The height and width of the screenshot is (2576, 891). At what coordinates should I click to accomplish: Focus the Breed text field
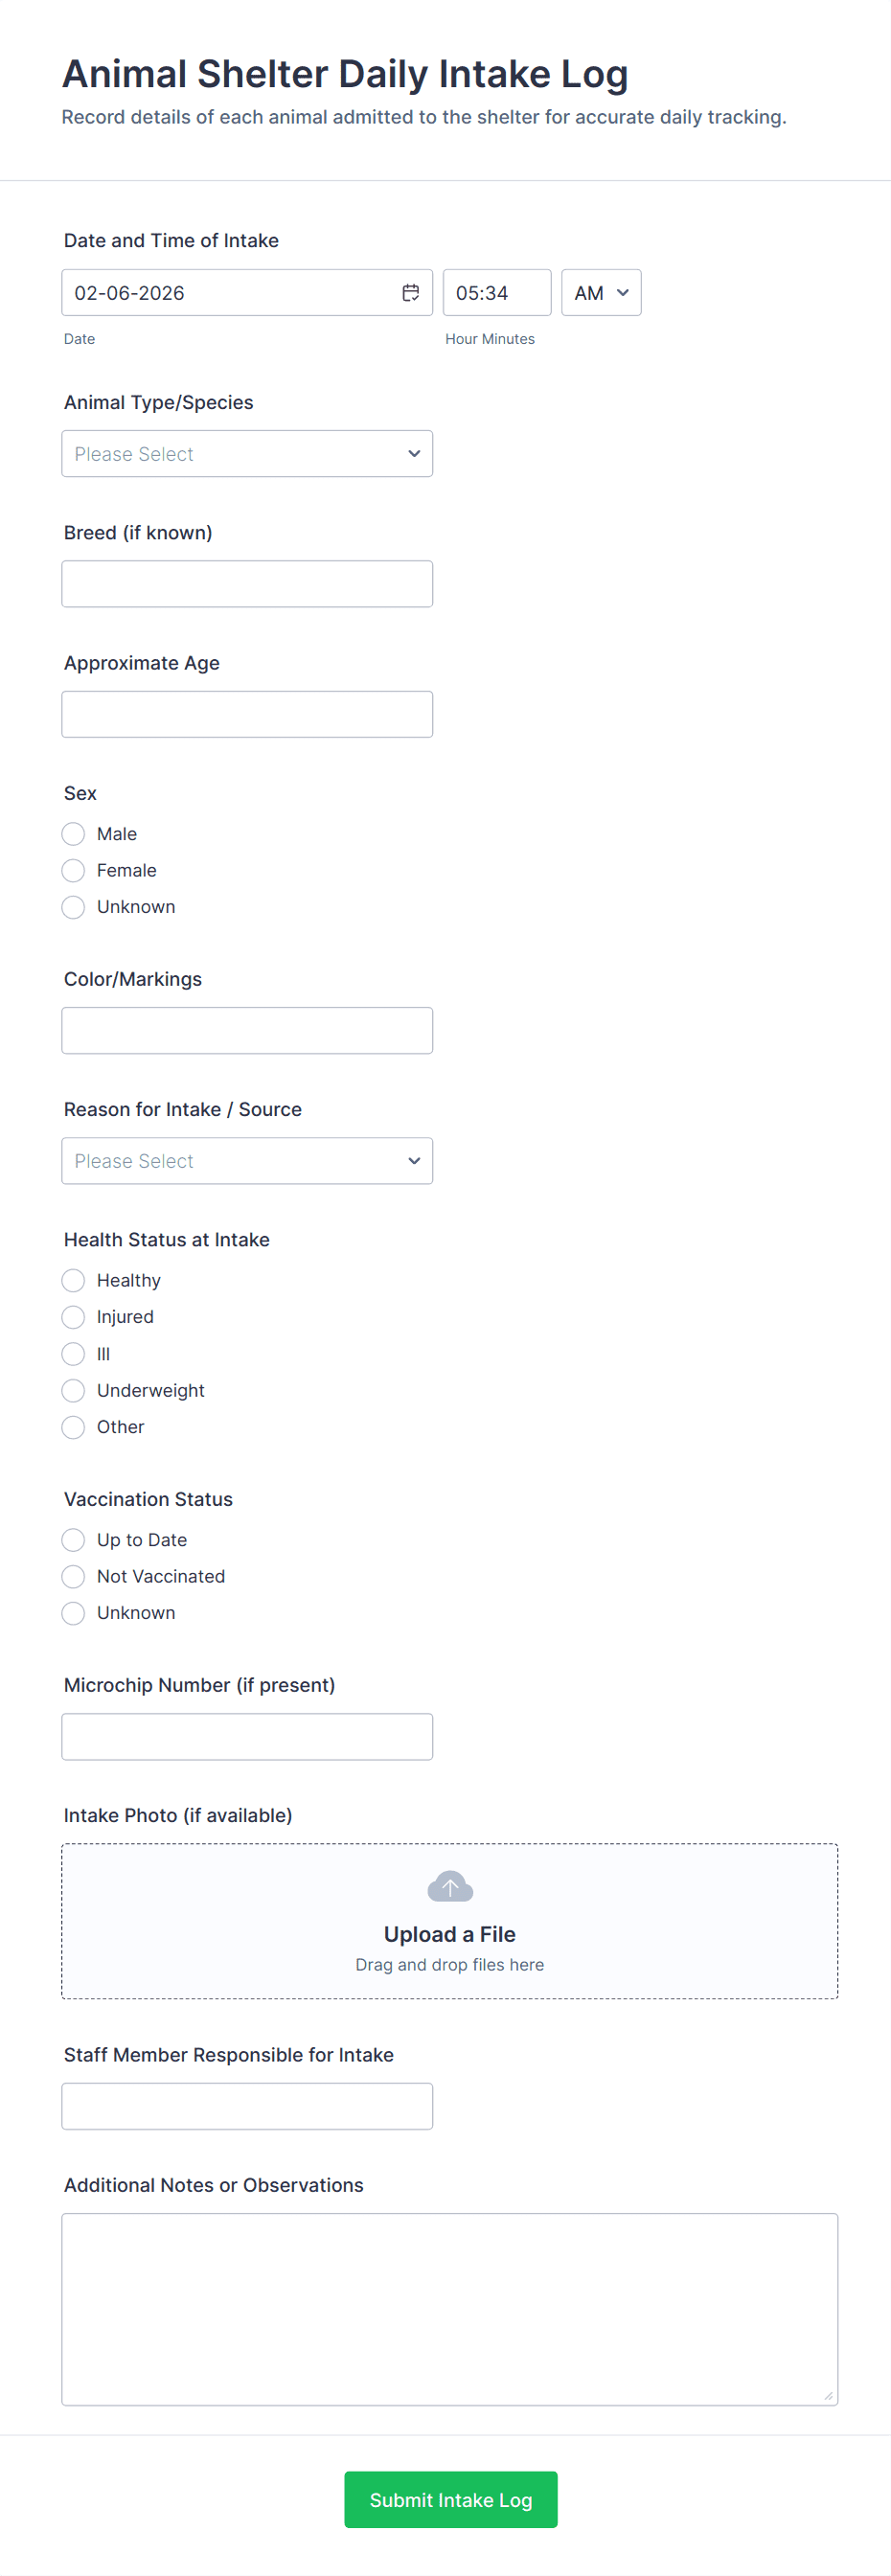click(247, 584)
